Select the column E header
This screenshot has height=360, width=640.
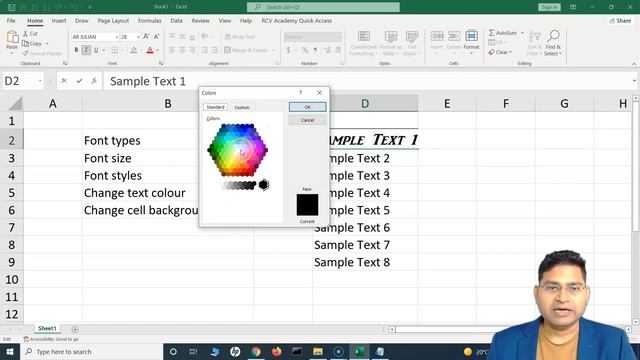coord(447,104)
